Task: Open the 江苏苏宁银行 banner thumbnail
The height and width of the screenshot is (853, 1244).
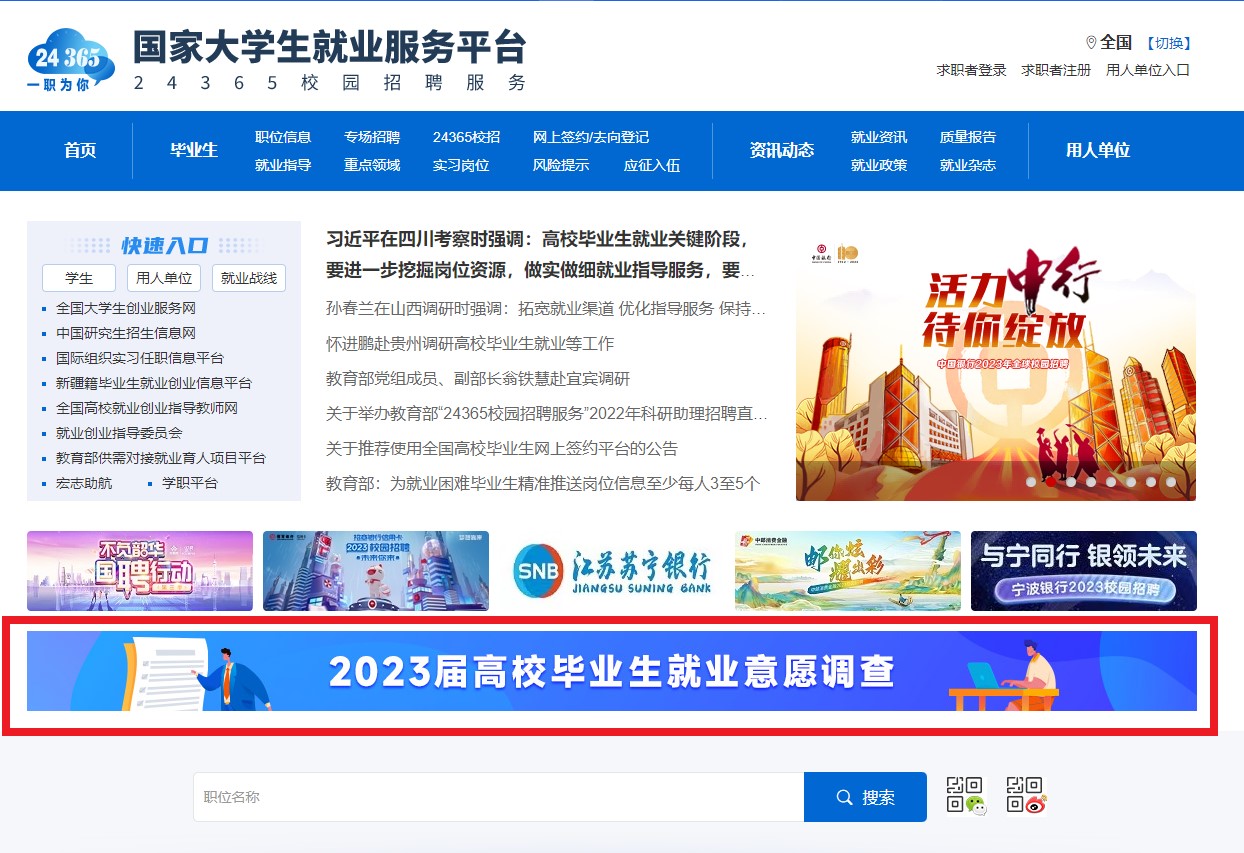Action: point(612,571)
